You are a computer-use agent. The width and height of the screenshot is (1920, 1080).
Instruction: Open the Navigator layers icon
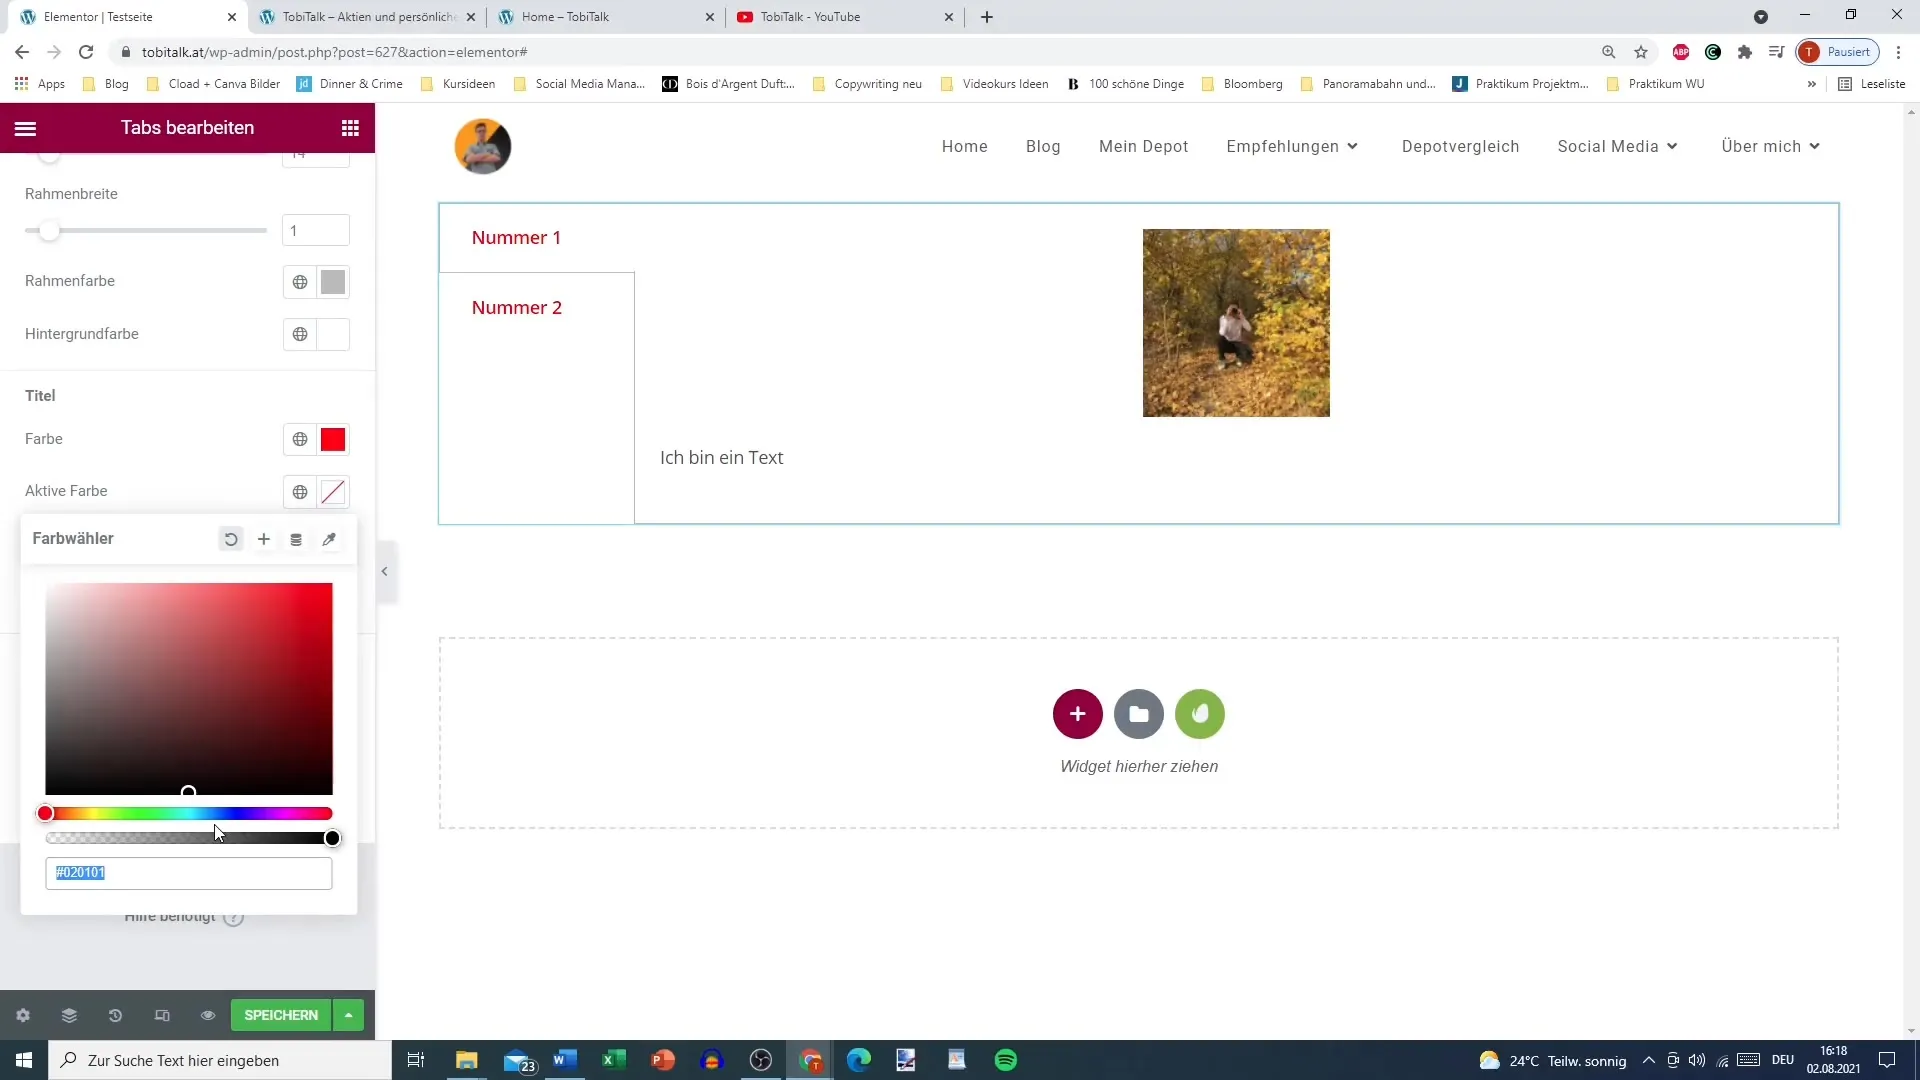click(69, 1015)
